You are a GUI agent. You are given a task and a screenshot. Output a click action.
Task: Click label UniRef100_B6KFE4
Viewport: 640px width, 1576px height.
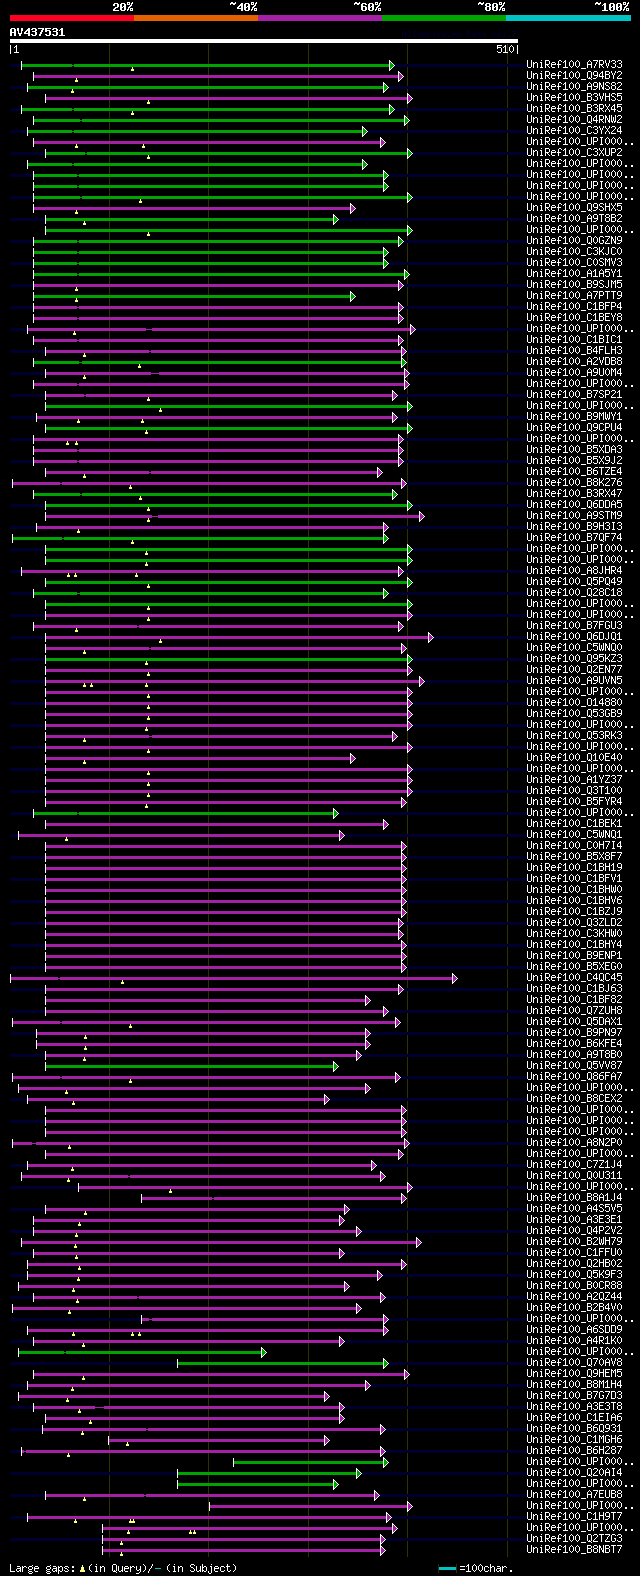tap(574, 1044)
